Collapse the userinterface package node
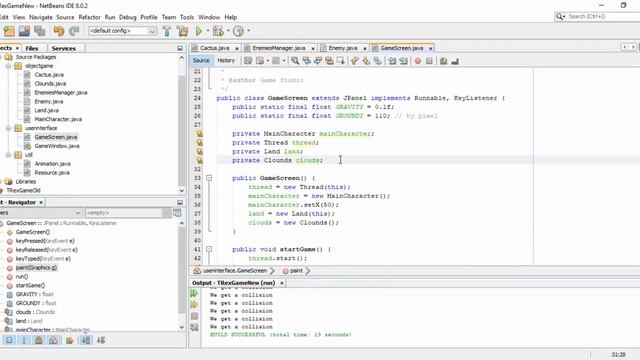640x360 pixels. [x=8, y=128]
